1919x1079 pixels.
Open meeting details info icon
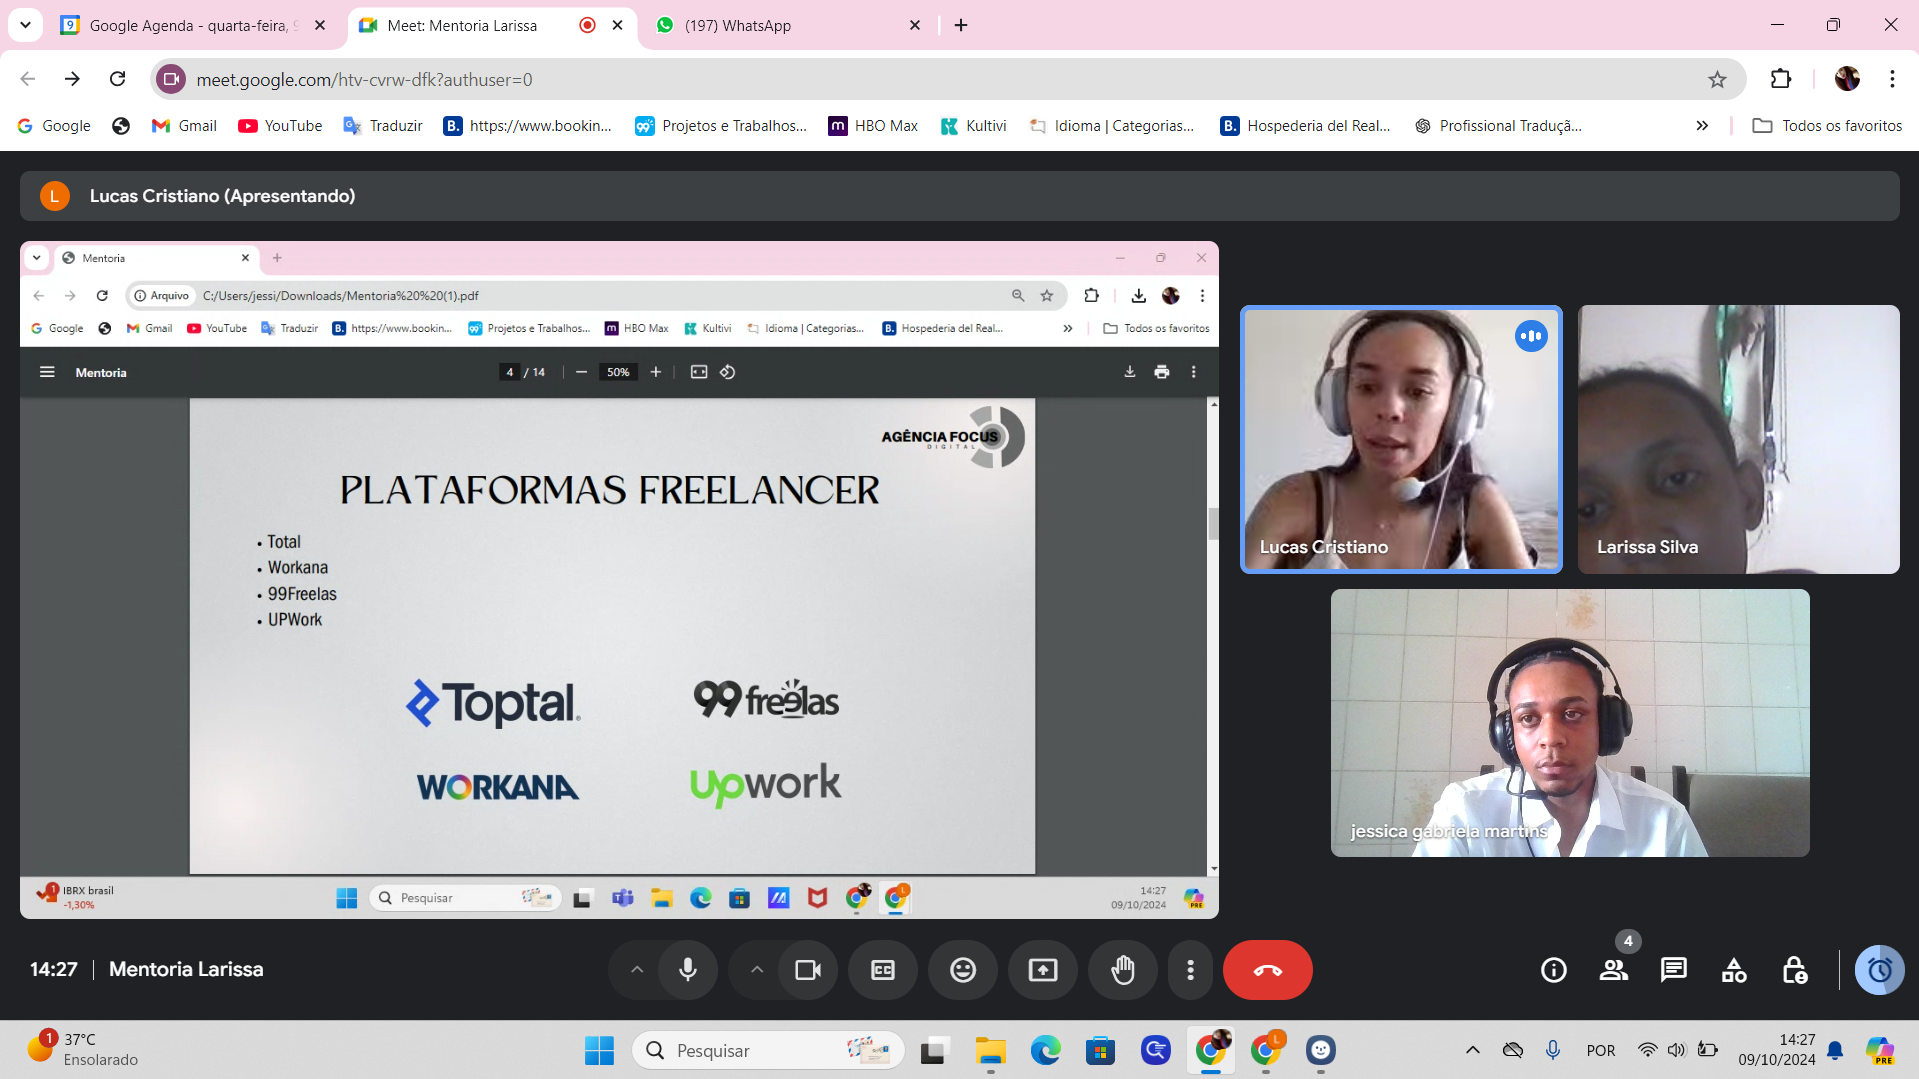pos(1554,970)
